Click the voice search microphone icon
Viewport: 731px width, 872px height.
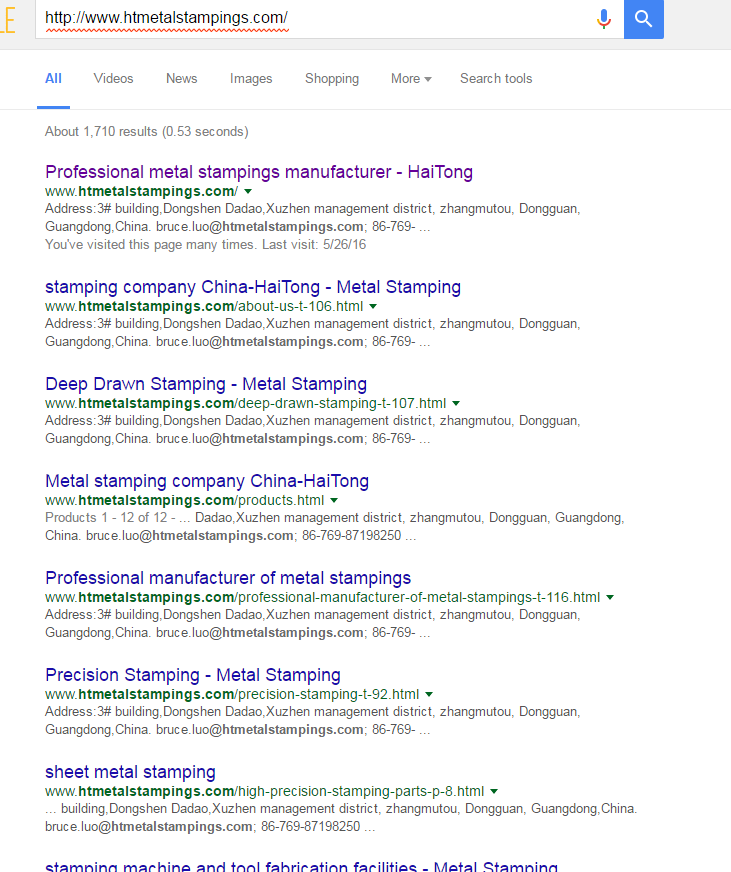pos(604,19)
